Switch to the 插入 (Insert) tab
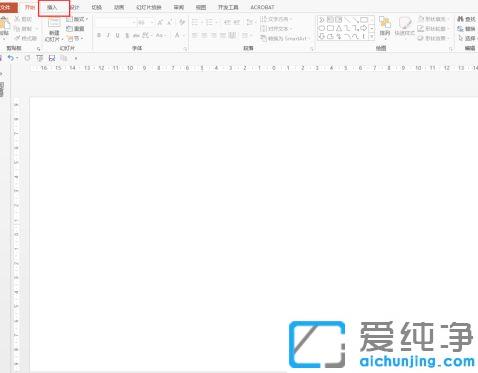The image size is (478, 373). [x=52, y=7]
